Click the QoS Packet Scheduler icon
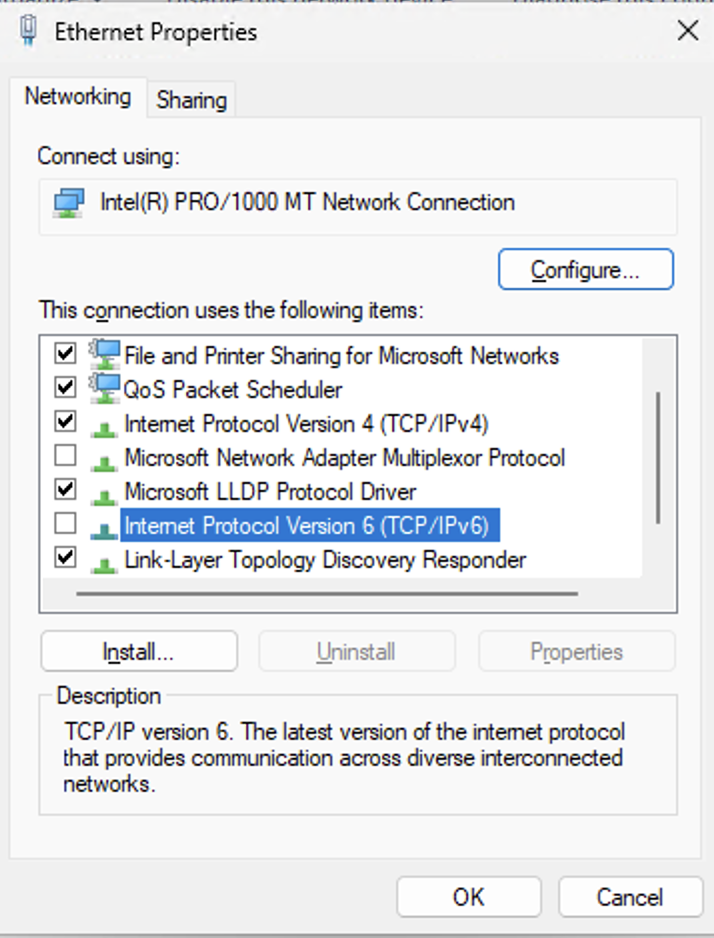 click(104, 389)
